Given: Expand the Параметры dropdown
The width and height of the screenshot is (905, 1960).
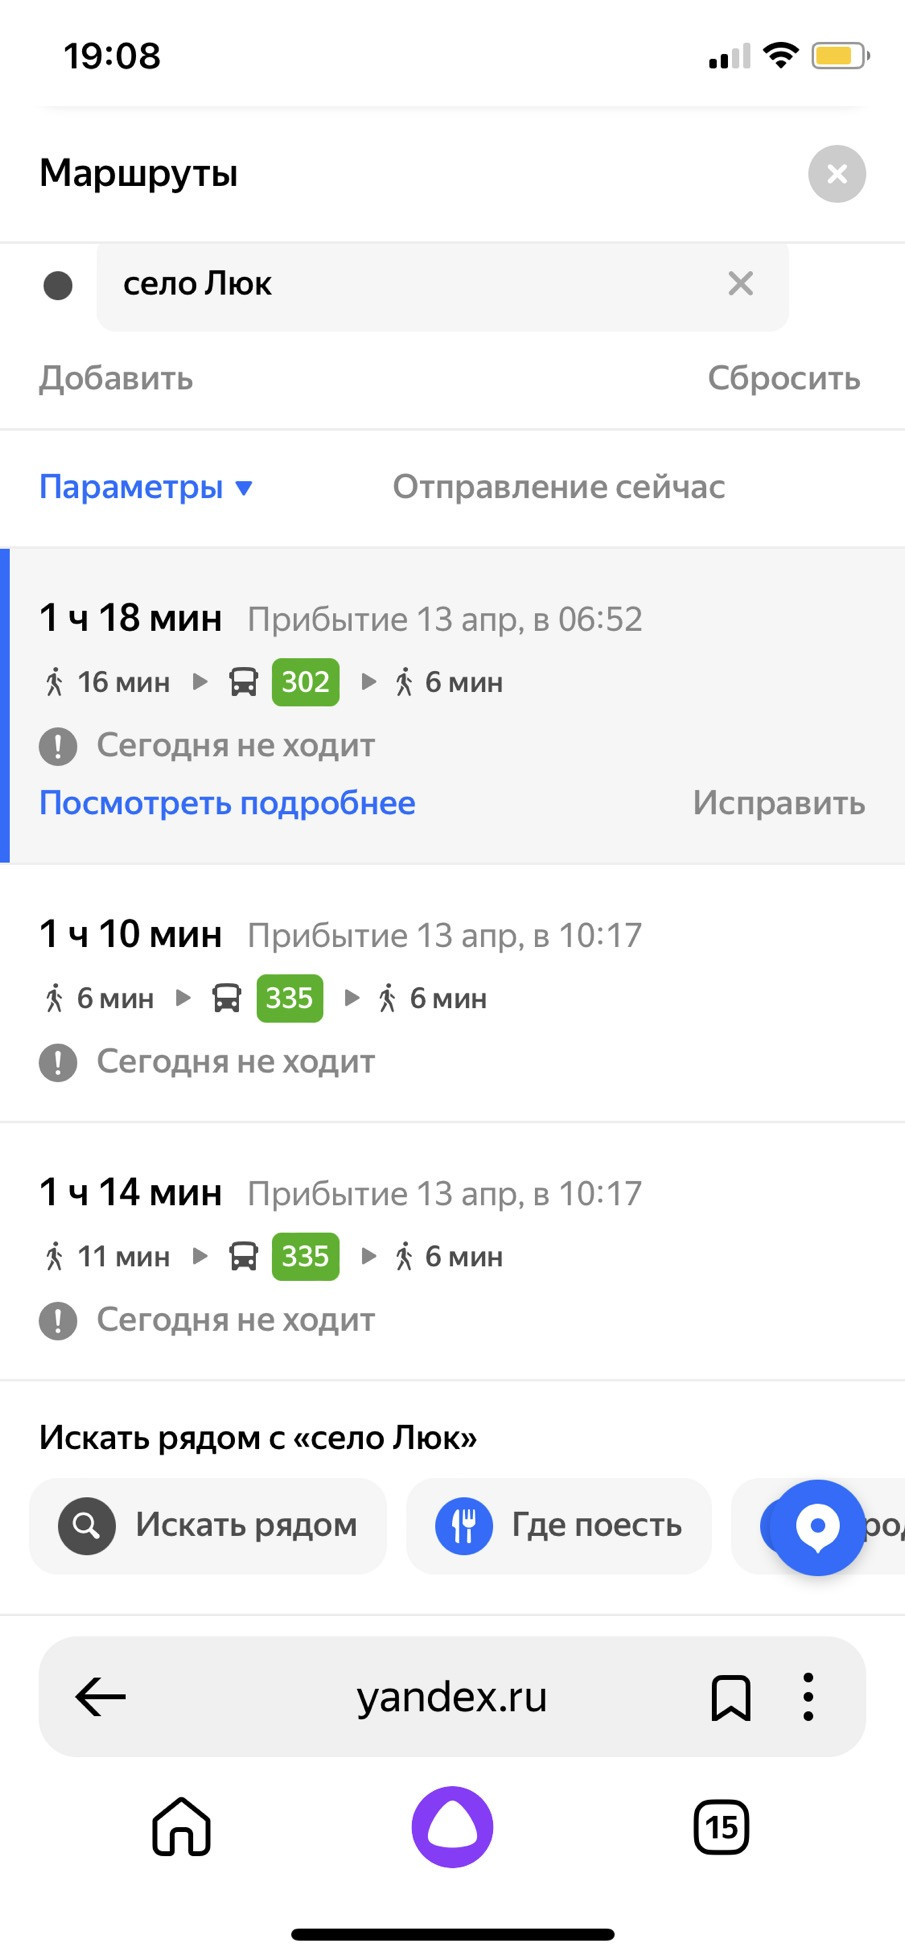Looking at the screenshot, I should 146,487.
